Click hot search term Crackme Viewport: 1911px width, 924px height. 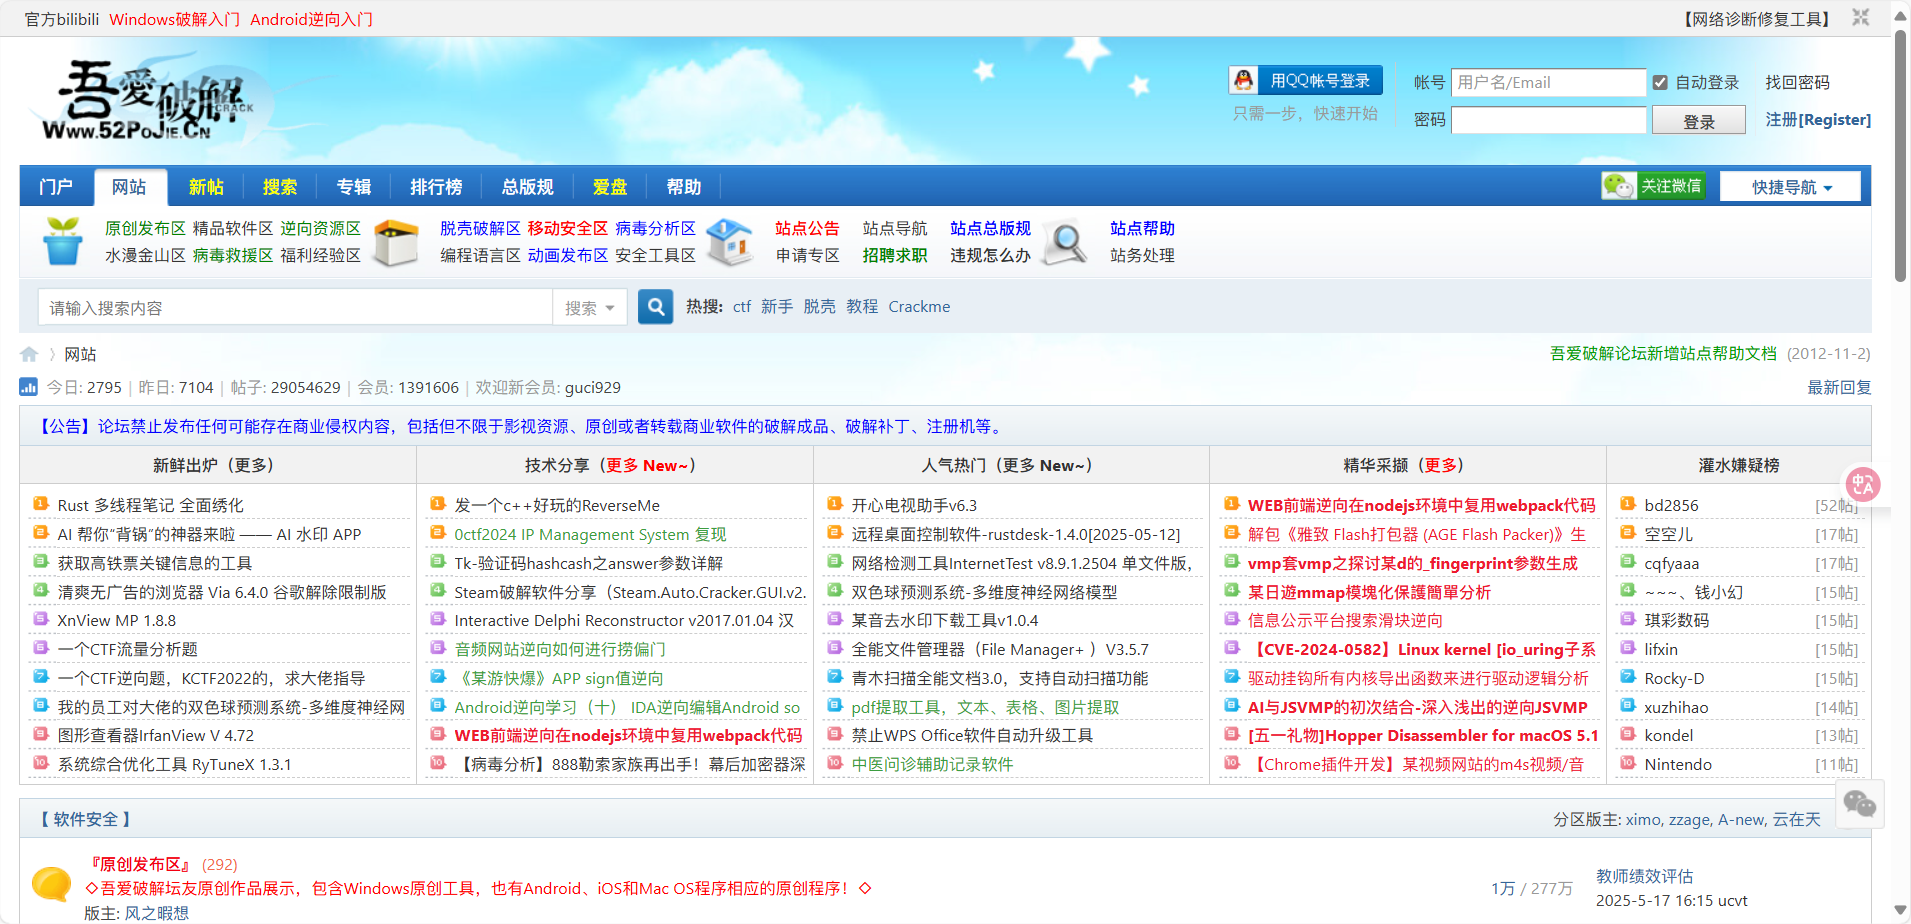click(x=919, y=307)
